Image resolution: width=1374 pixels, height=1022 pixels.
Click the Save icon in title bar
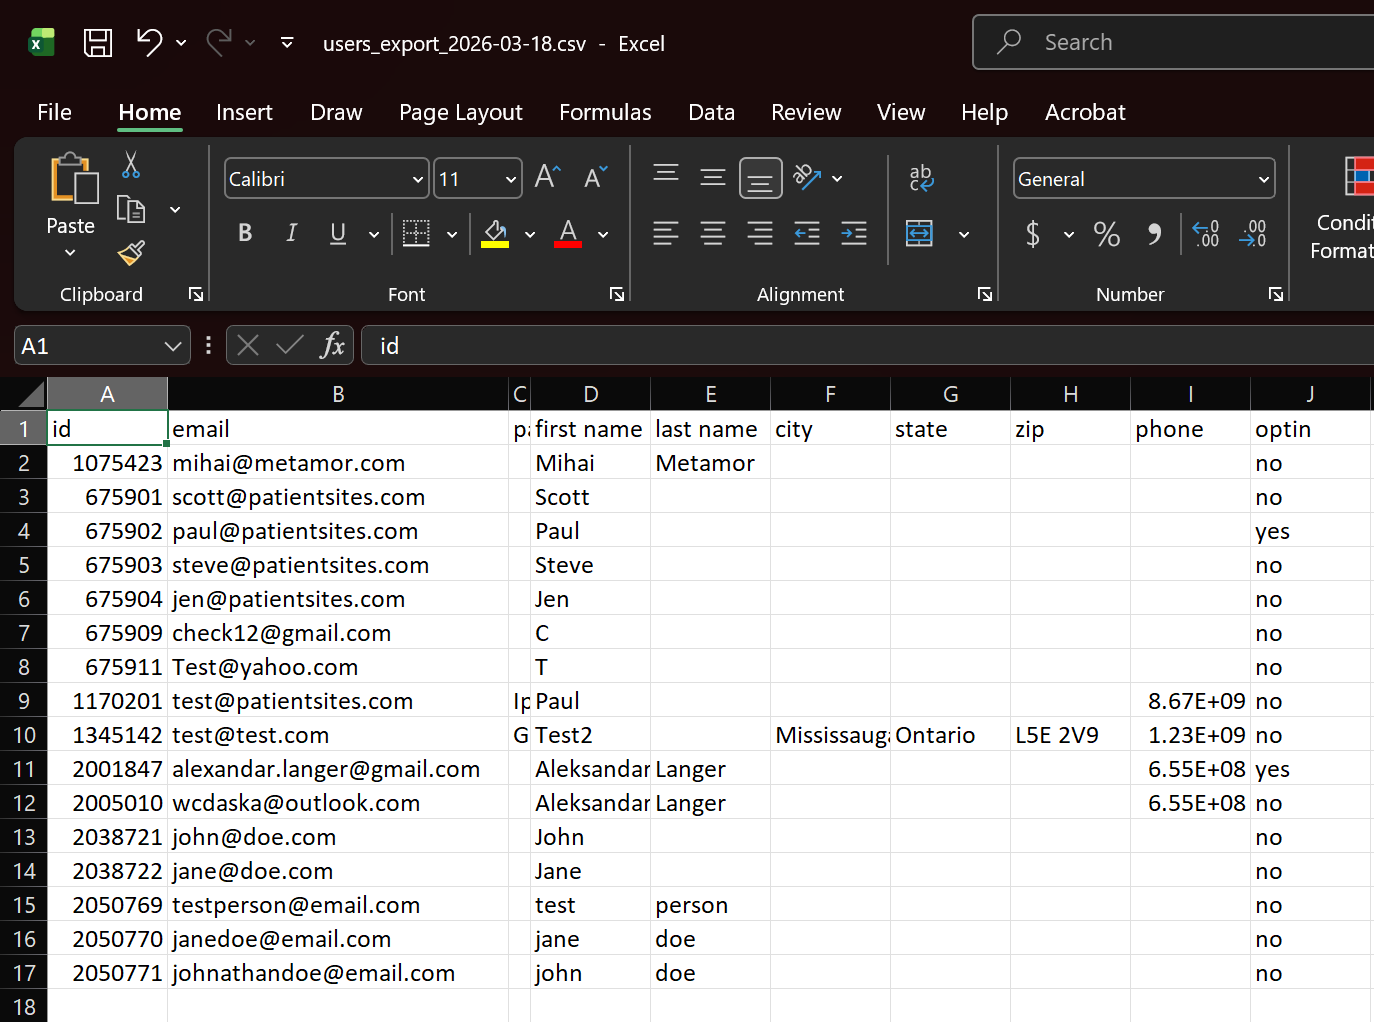[x=98, y=43]
